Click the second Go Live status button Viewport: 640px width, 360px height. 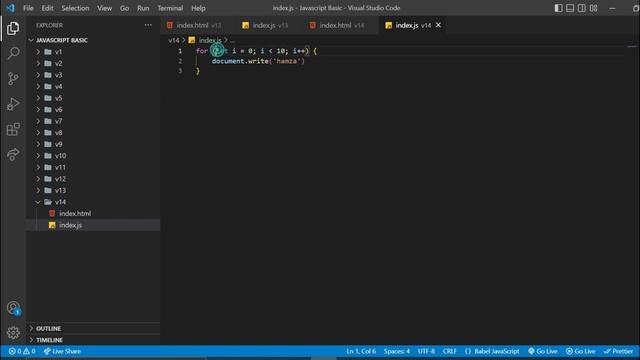pos(581,351)
